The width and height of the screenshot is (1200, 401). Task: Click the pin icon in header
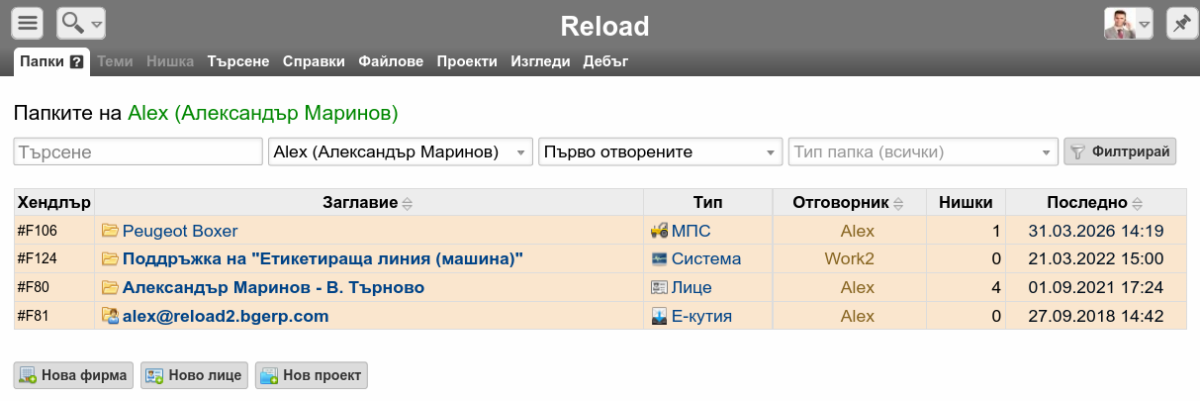[x=1179, y=22]
